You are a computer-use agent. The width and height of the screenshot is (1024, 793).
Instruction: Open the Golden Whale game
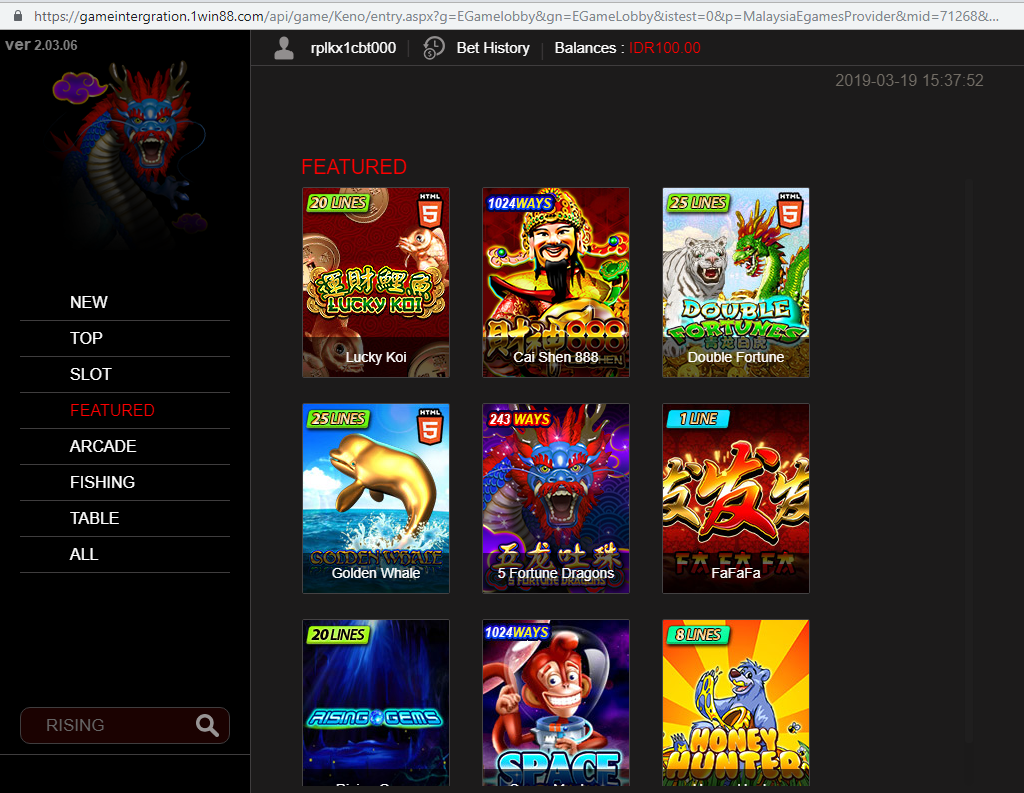coord(376,498)
